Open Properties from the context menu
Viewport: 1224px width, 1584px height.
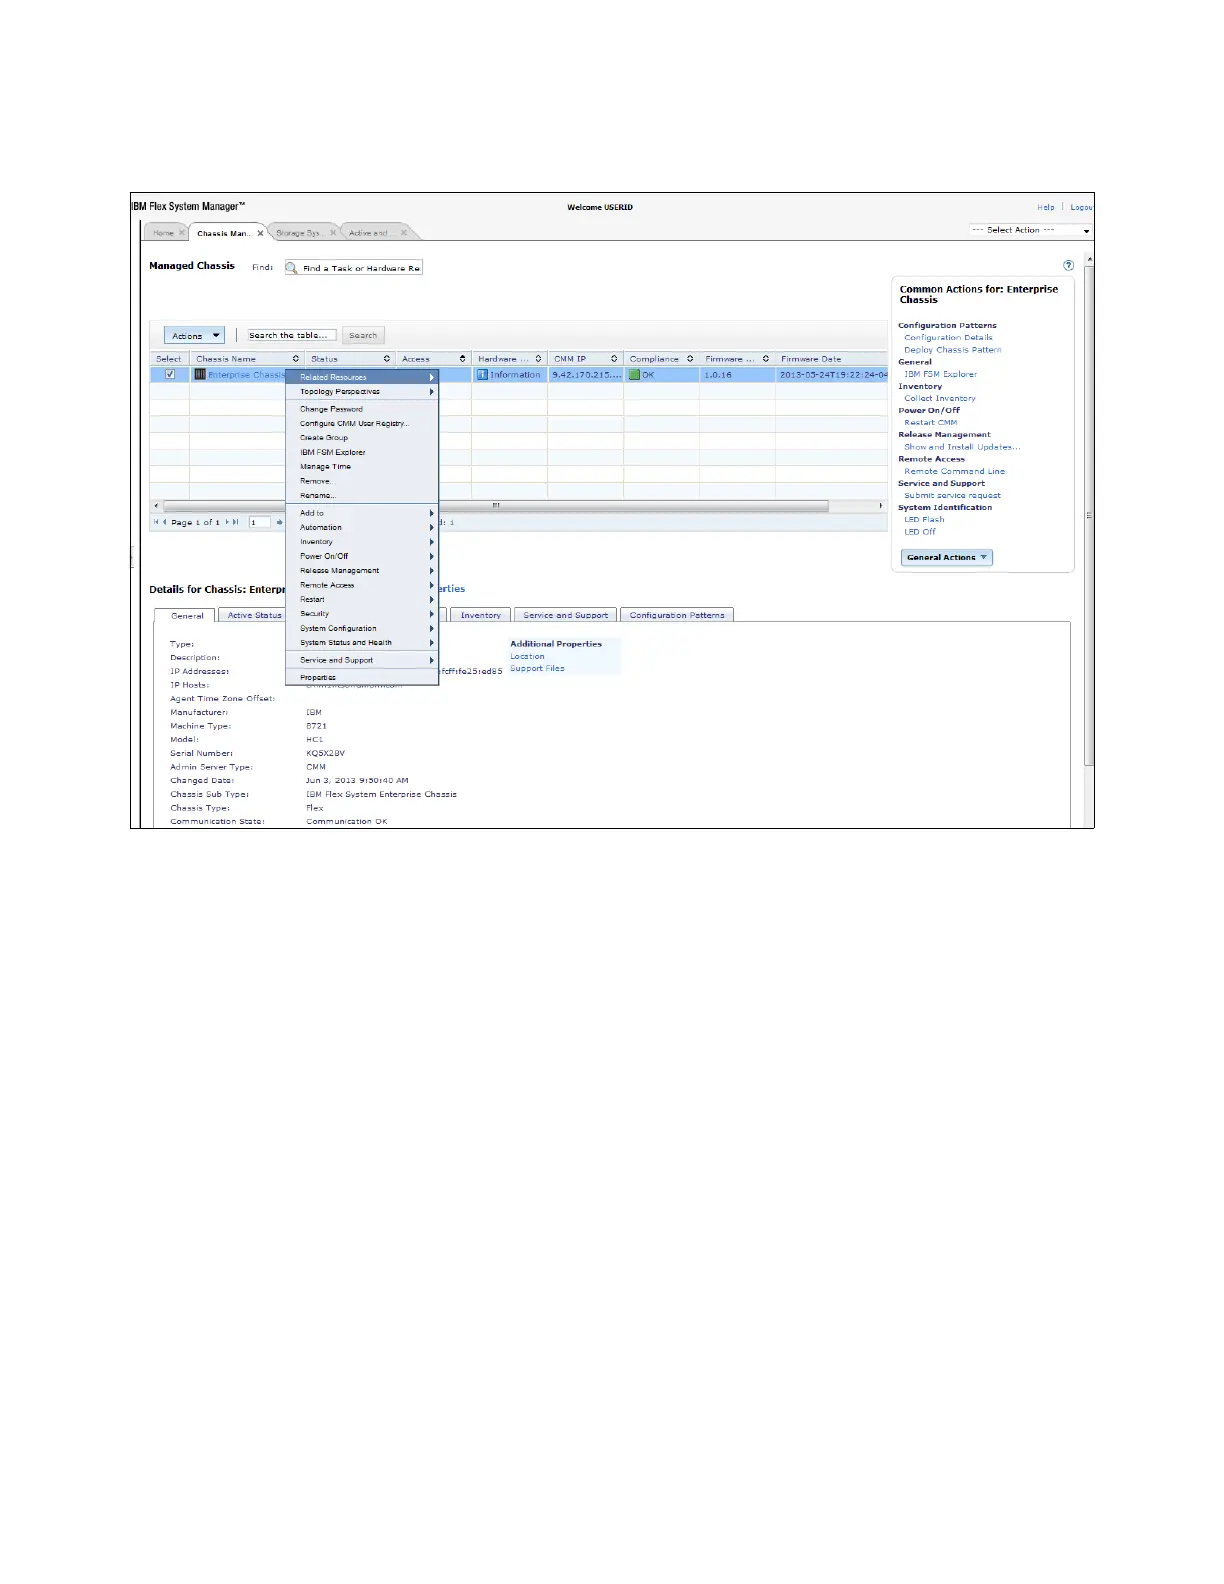coord(362,678)
